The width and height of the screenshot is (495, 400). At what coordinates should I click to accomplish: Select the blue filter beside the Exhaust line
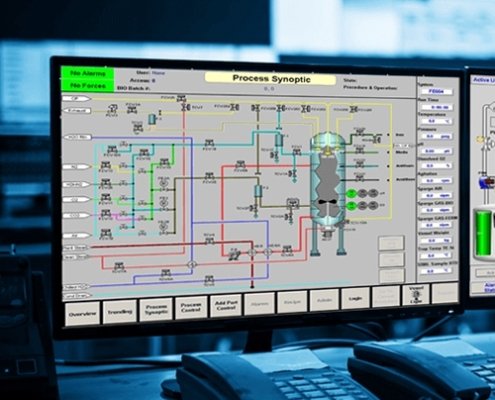coord(152,119)
